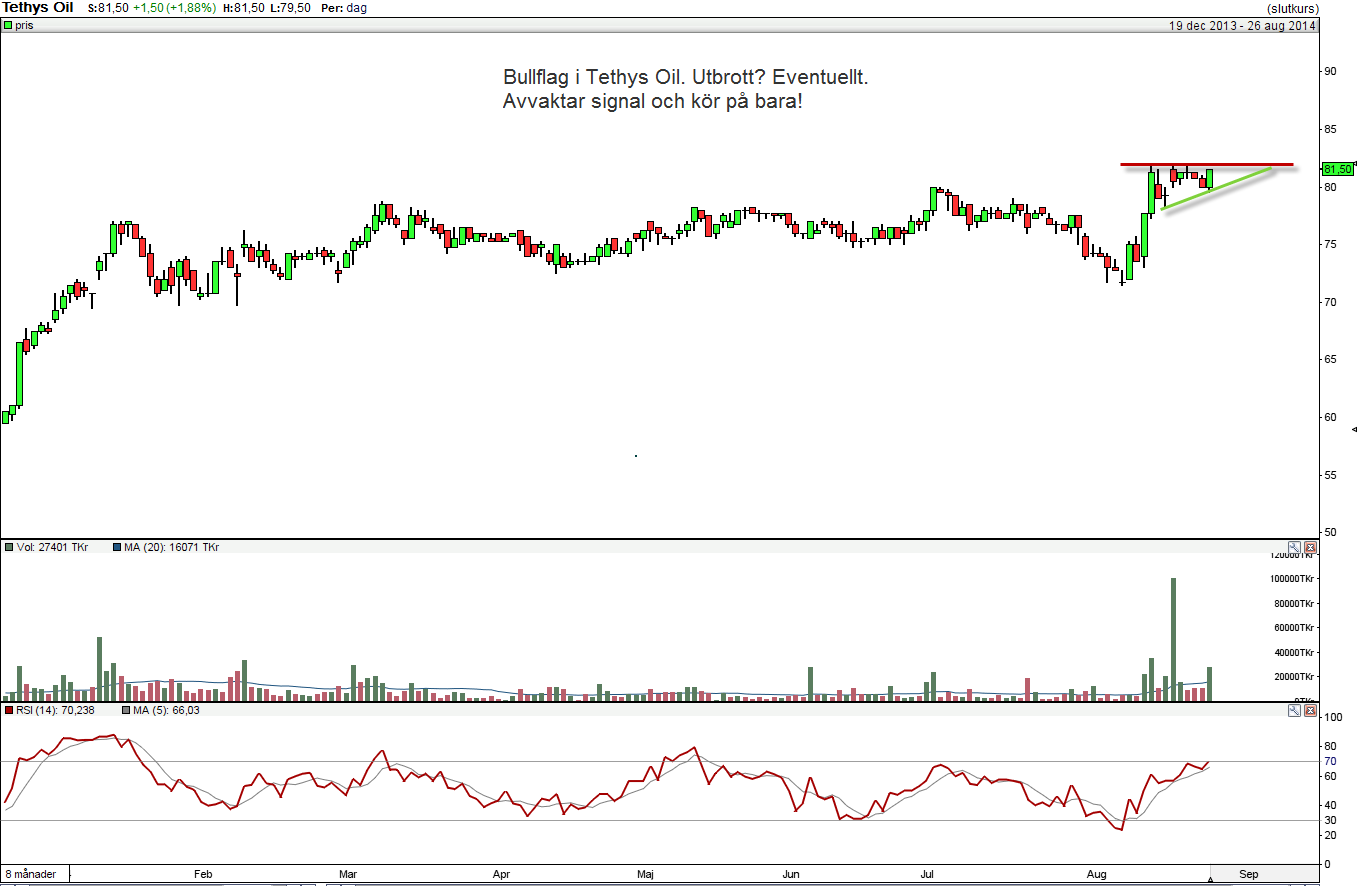The image size is (1358, 886).
Task: Click the red 'RSI (14)' legend swatch
Action: (9, 711)
